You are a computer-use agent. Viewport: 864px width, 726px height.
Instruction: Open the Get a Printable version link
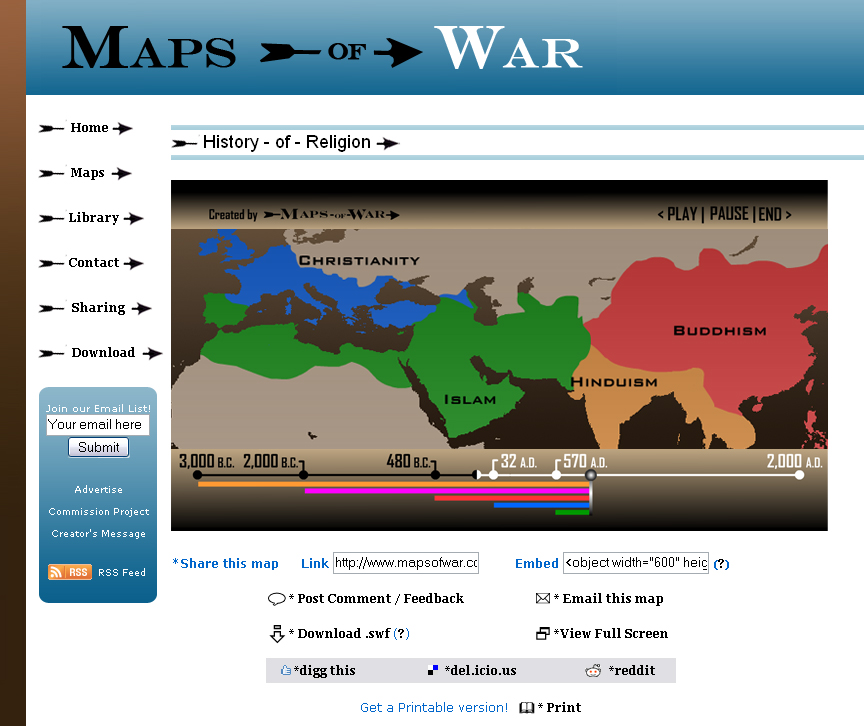pos(433,708)
